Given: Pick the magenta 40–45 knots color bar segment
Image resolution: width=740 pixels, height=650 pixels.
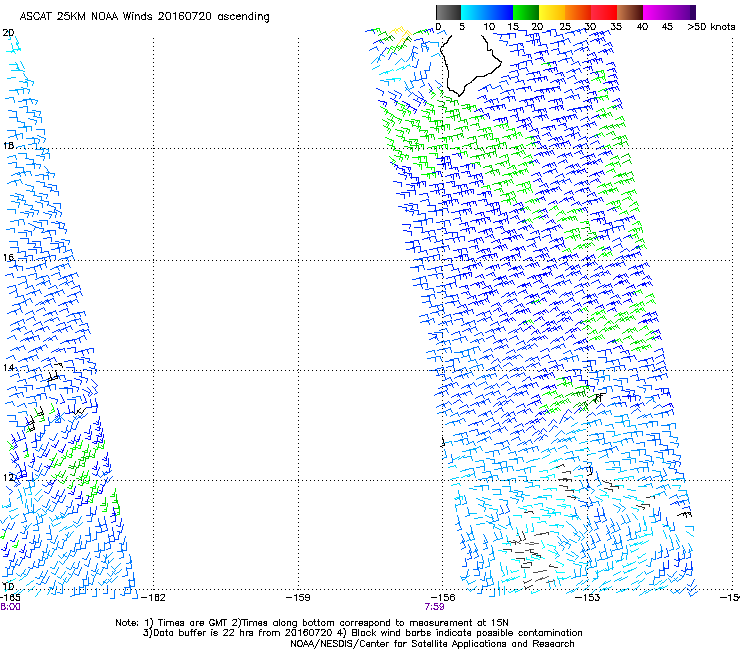Looking at the screenshot, I should (x=656, y=12).
